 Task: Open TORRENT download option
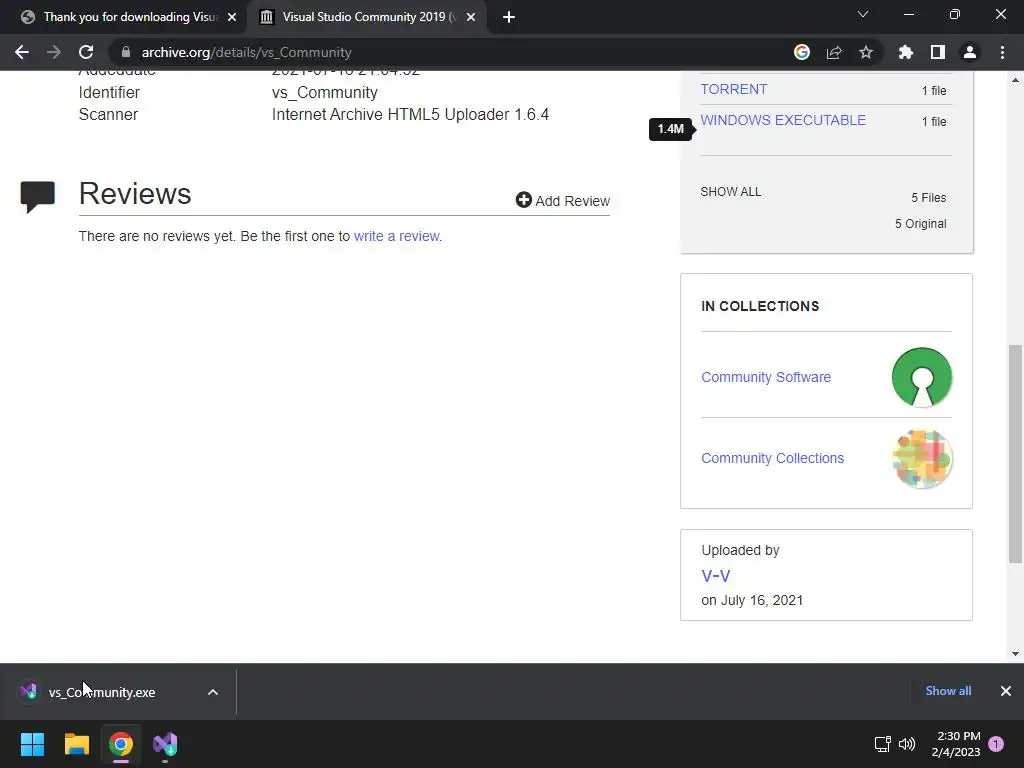point(733,89)
